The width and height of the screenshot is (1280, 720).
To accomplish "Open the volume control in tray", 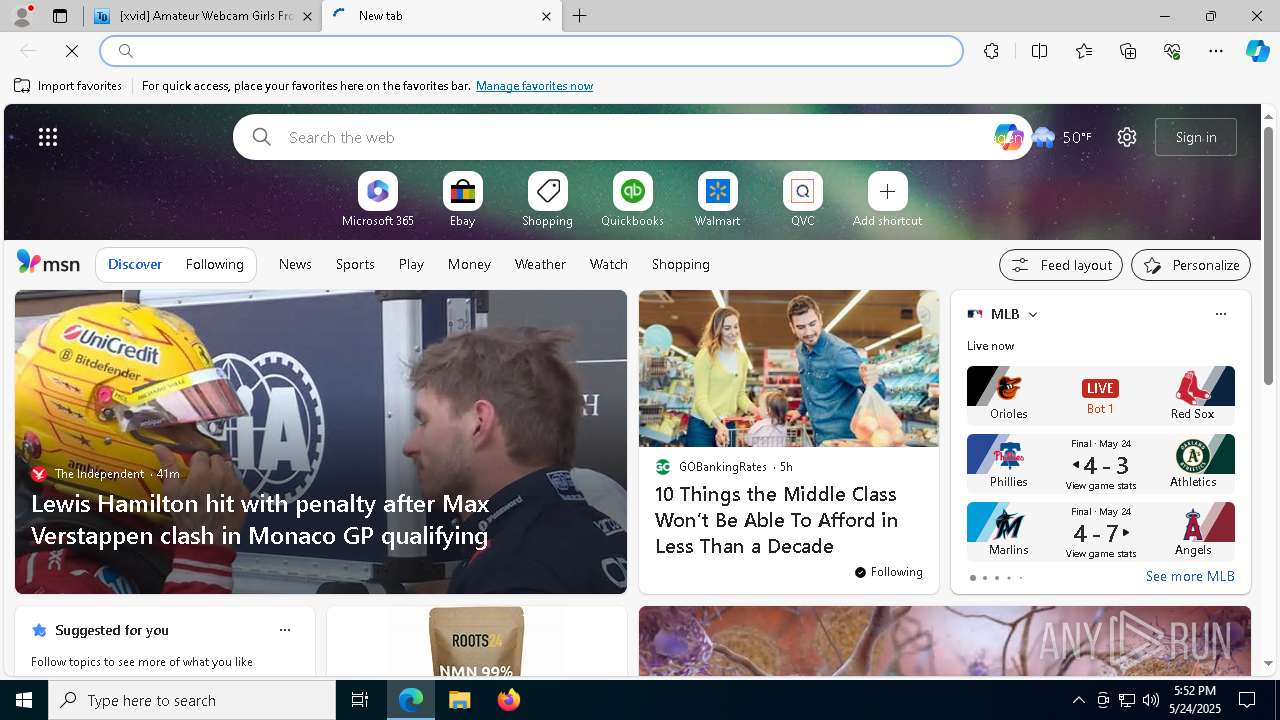I will (x=1151, y=700).
